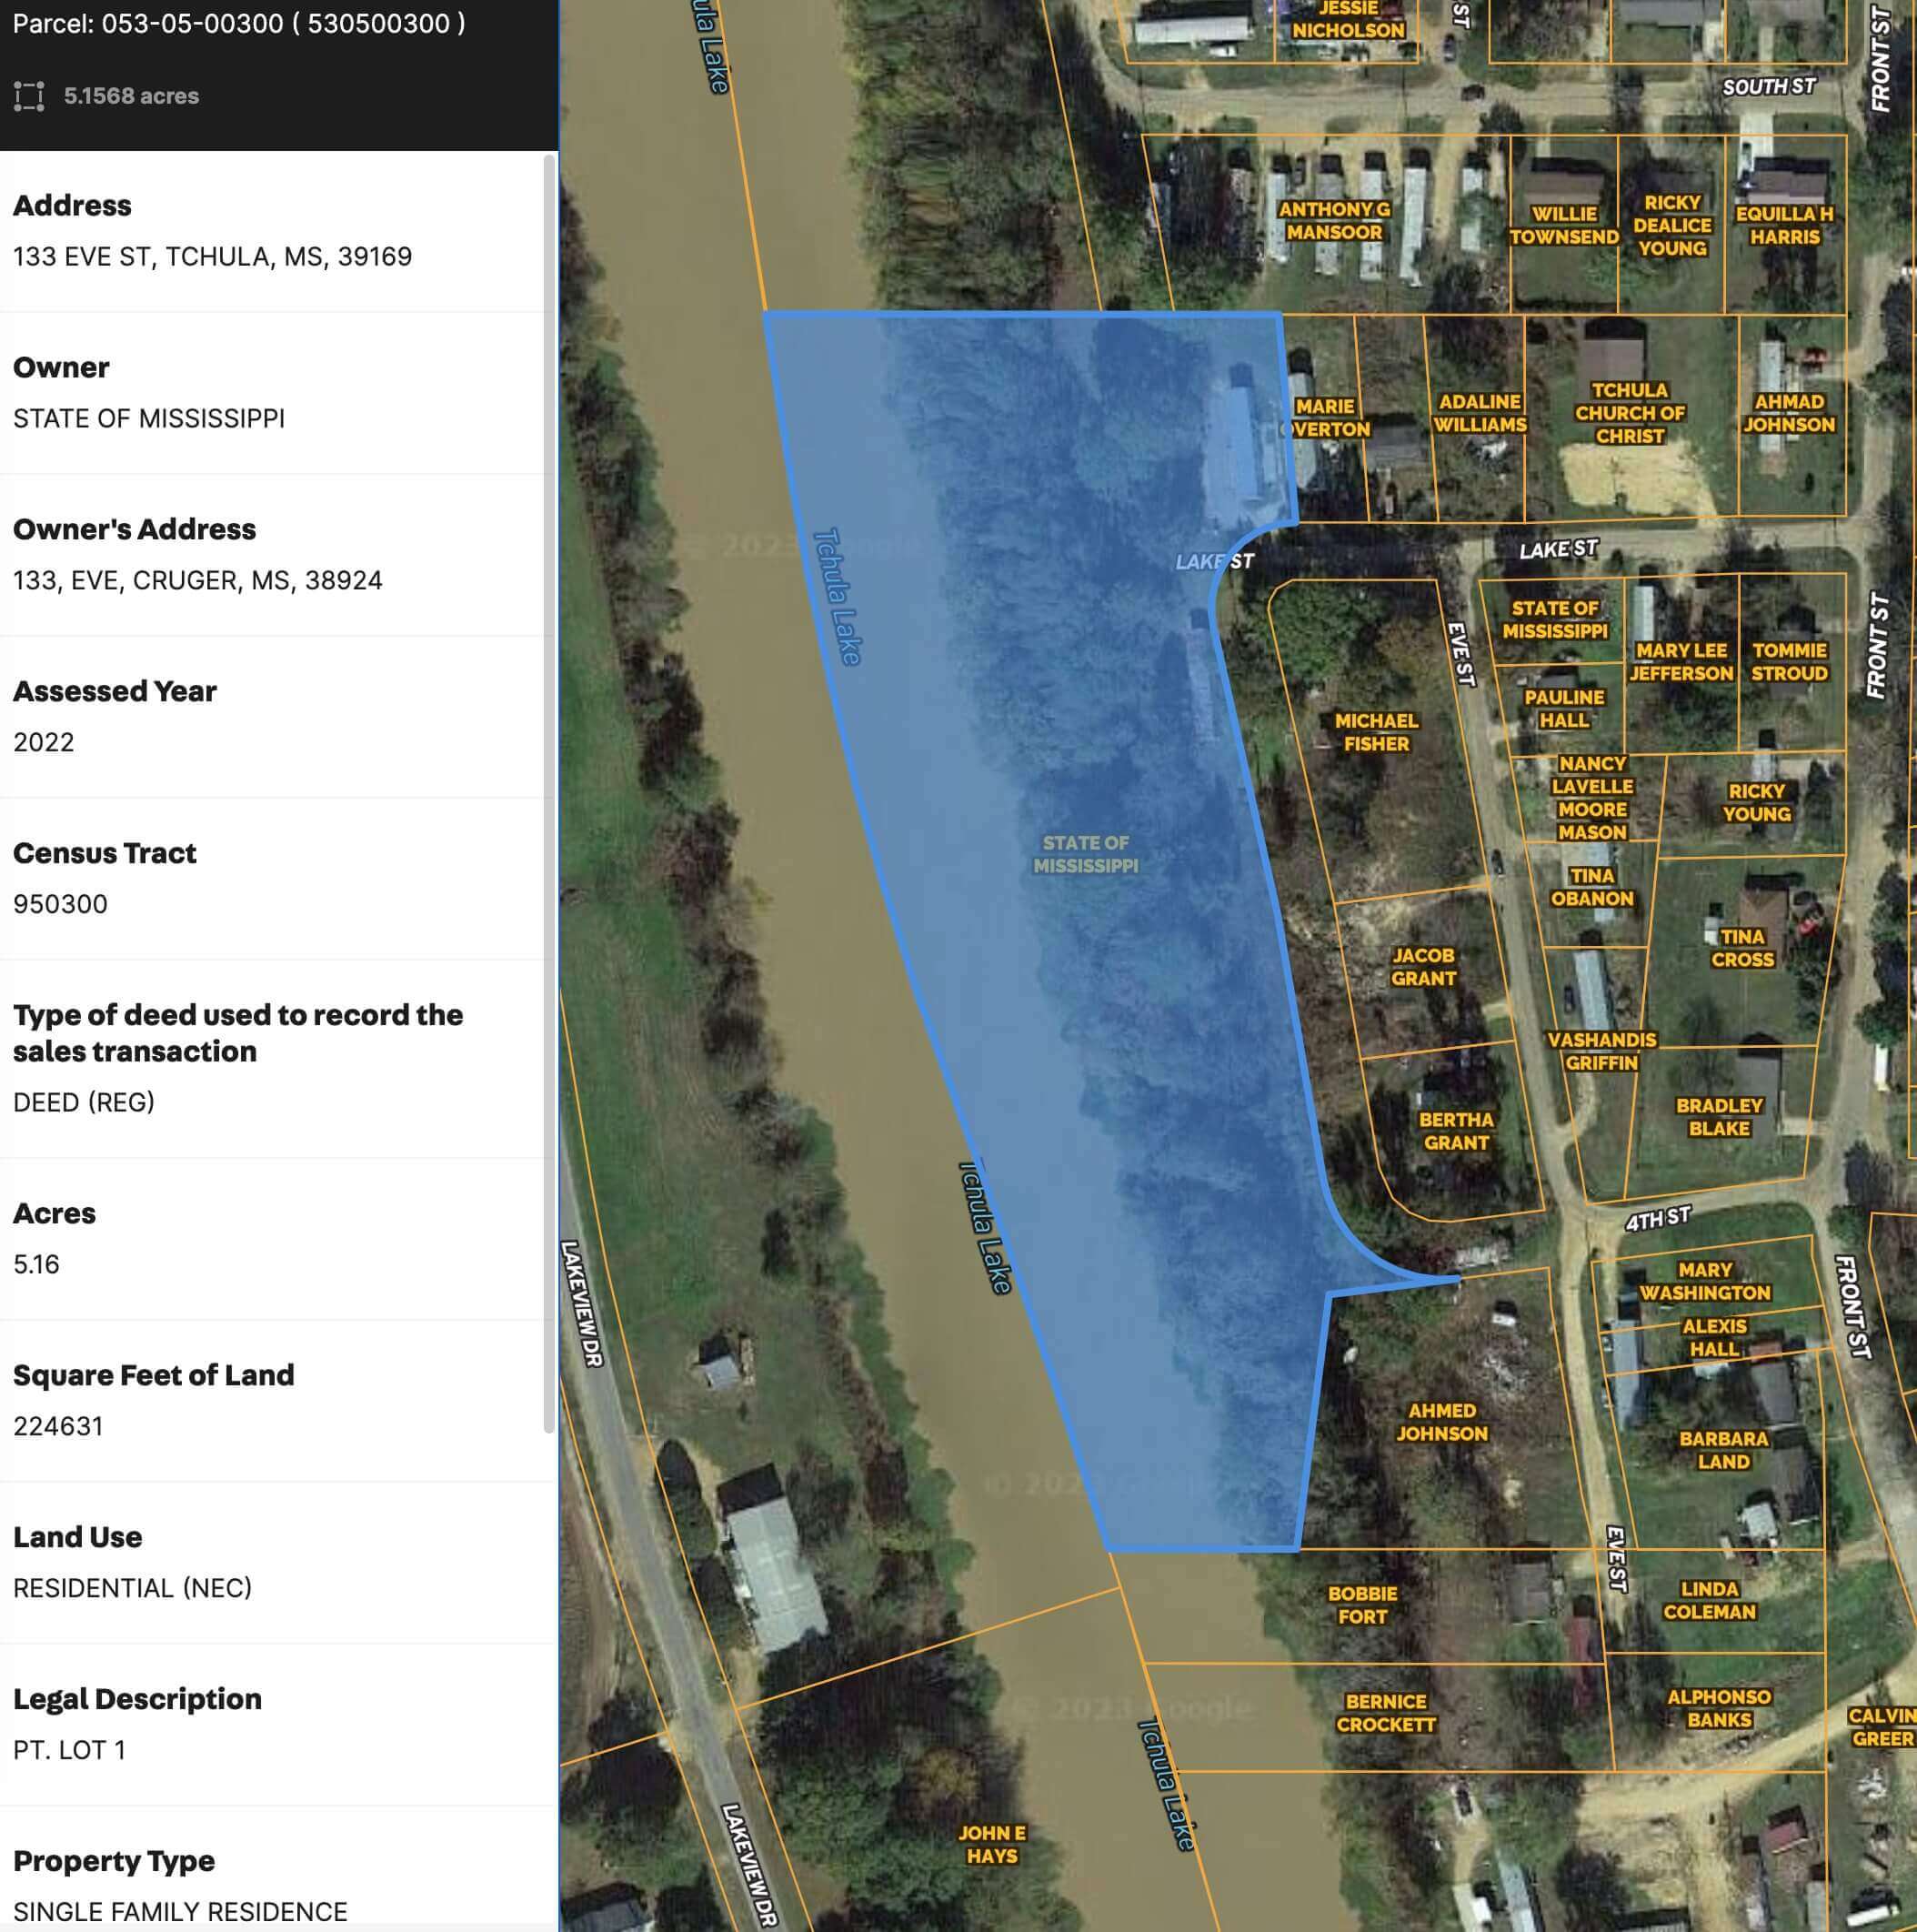Select the AHMAD JOHNSON parcel near Lake St
The width and height of the screenshot is (1917, 1932).
pos(1795,413)
